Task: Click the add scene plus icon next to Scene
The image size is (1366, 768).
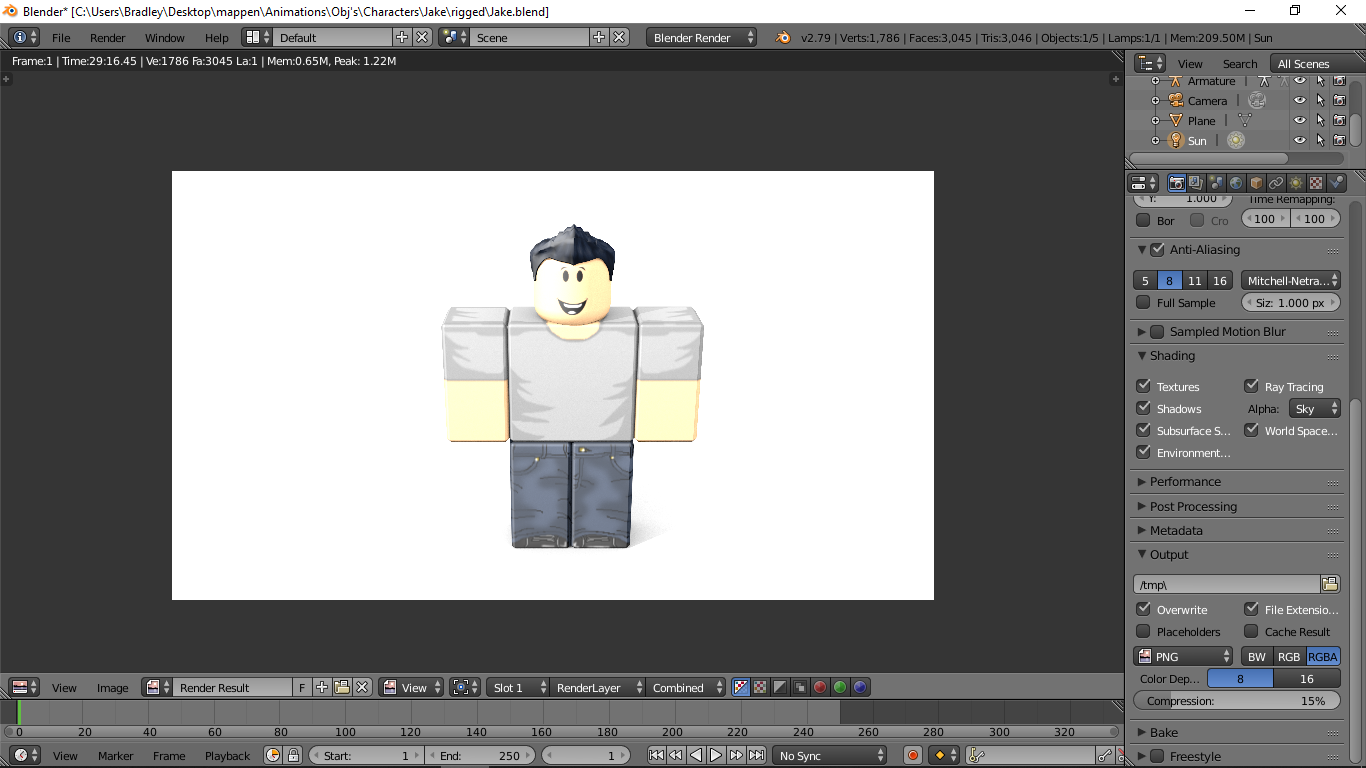Action: (599, 37)
